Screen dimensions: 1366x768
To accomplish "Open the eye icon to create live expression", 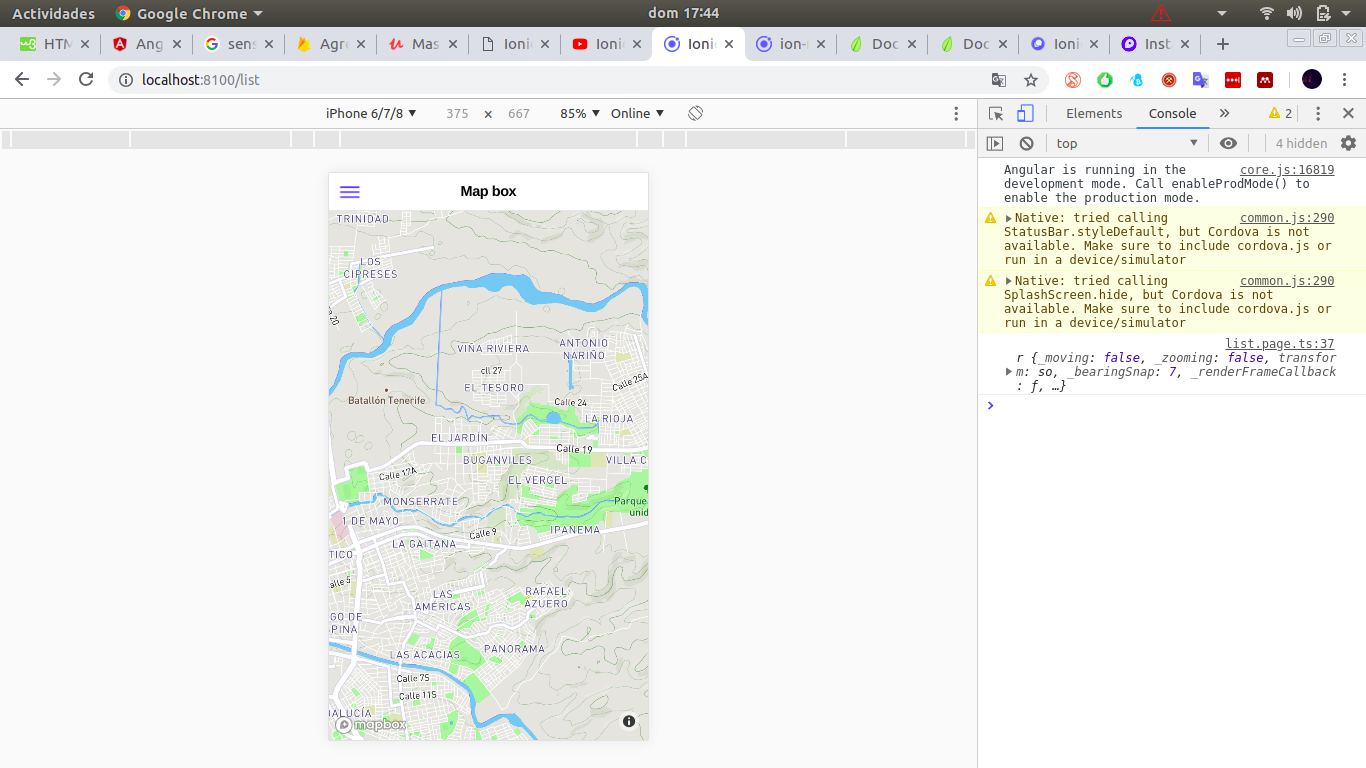I will pos(1228,143).
